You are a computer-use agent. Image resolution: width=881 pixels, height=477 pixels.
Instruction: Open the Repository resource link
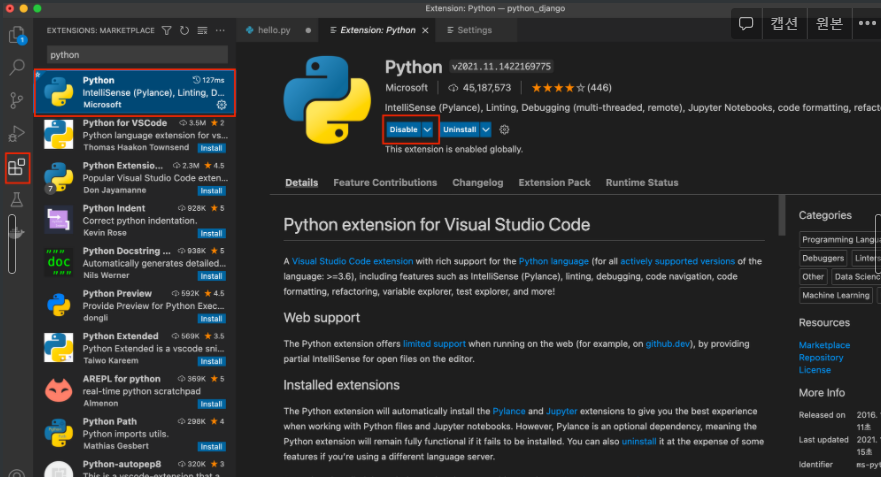(x=821, y=357)
